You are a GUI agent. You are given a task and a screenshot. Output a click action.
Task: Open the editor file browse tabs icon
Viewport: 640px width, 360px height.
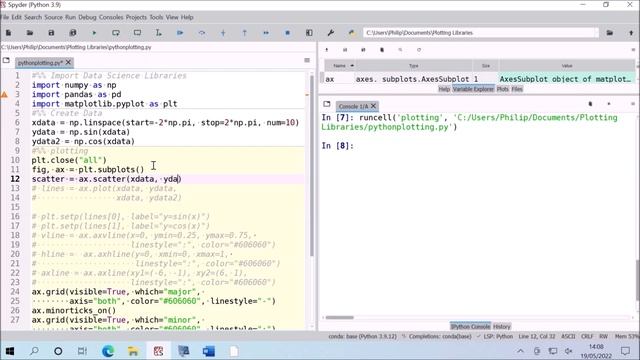pos(6,60)
